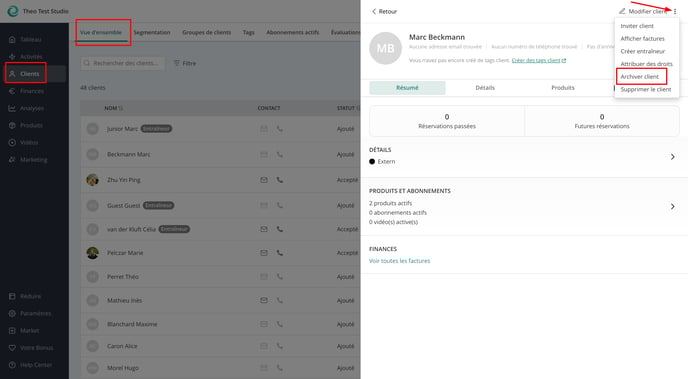The width and height of the screenshot is (688, 379).
Task: Choose Supprimer le client menu entry
Action: (646, 89)
